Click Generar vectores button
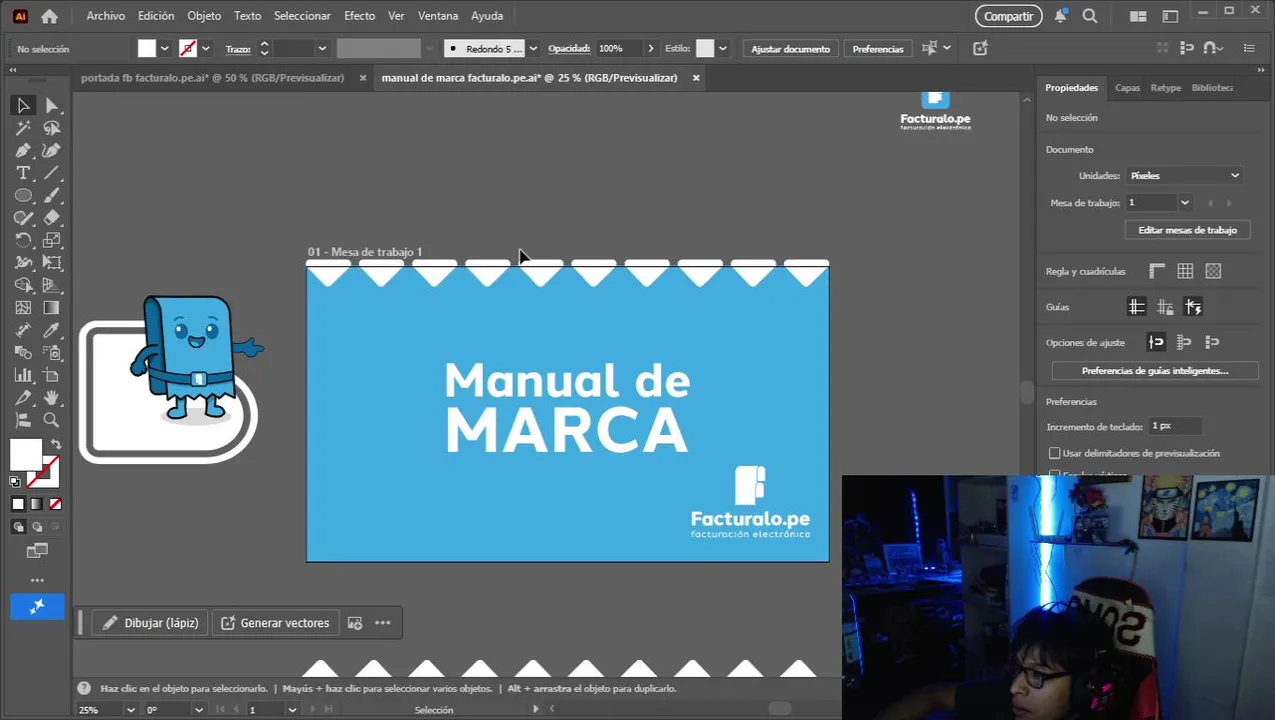 [275, 623]
